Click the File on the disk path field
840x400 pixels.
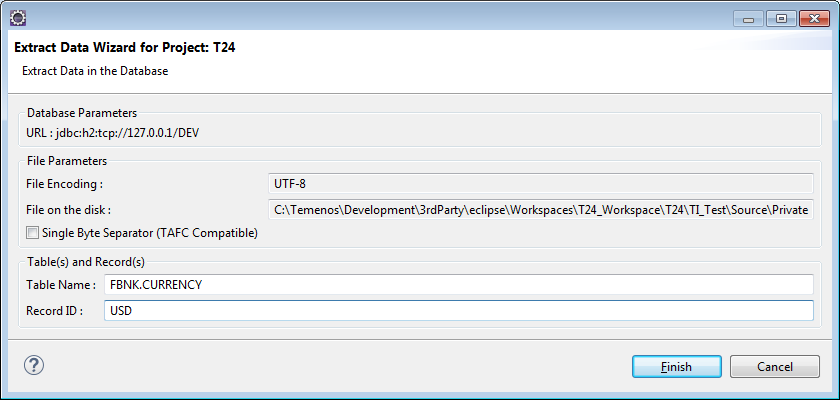538,210
